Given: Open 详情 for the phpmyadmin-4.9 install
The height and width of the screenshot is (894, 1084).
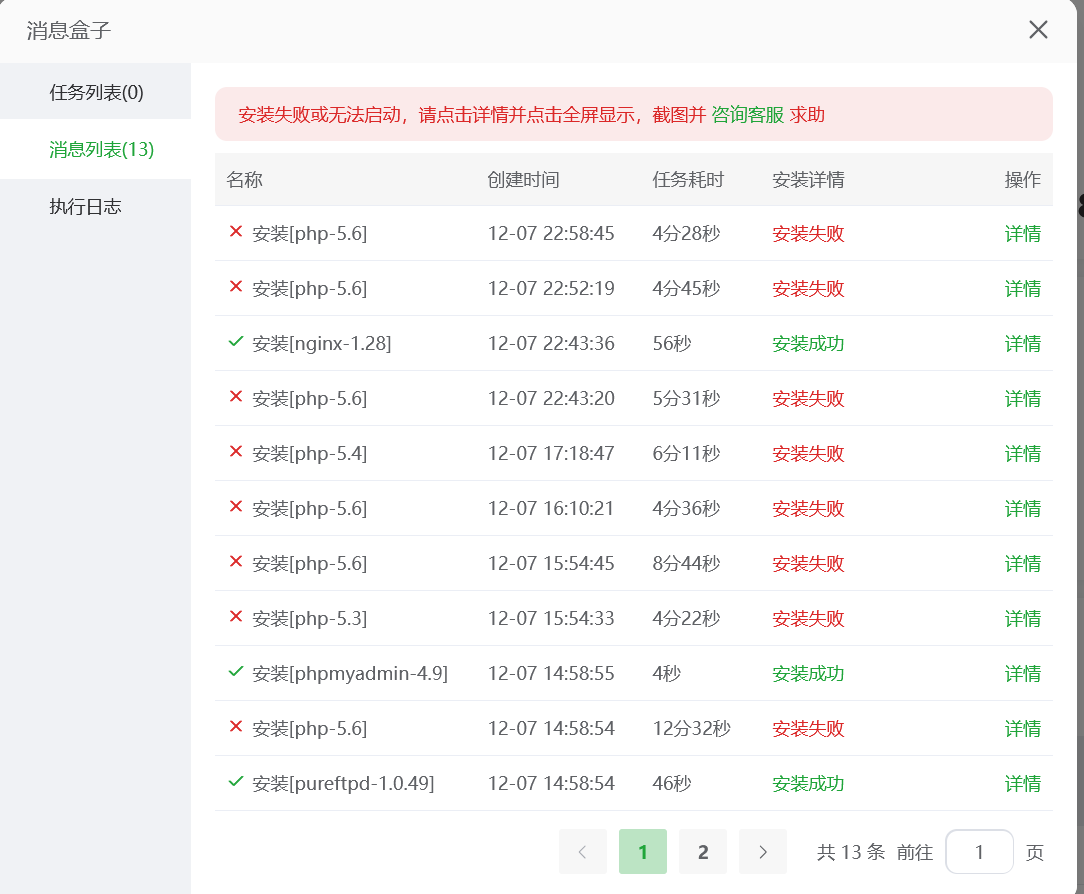Looking at the screenshot, I should (1022, 674).
